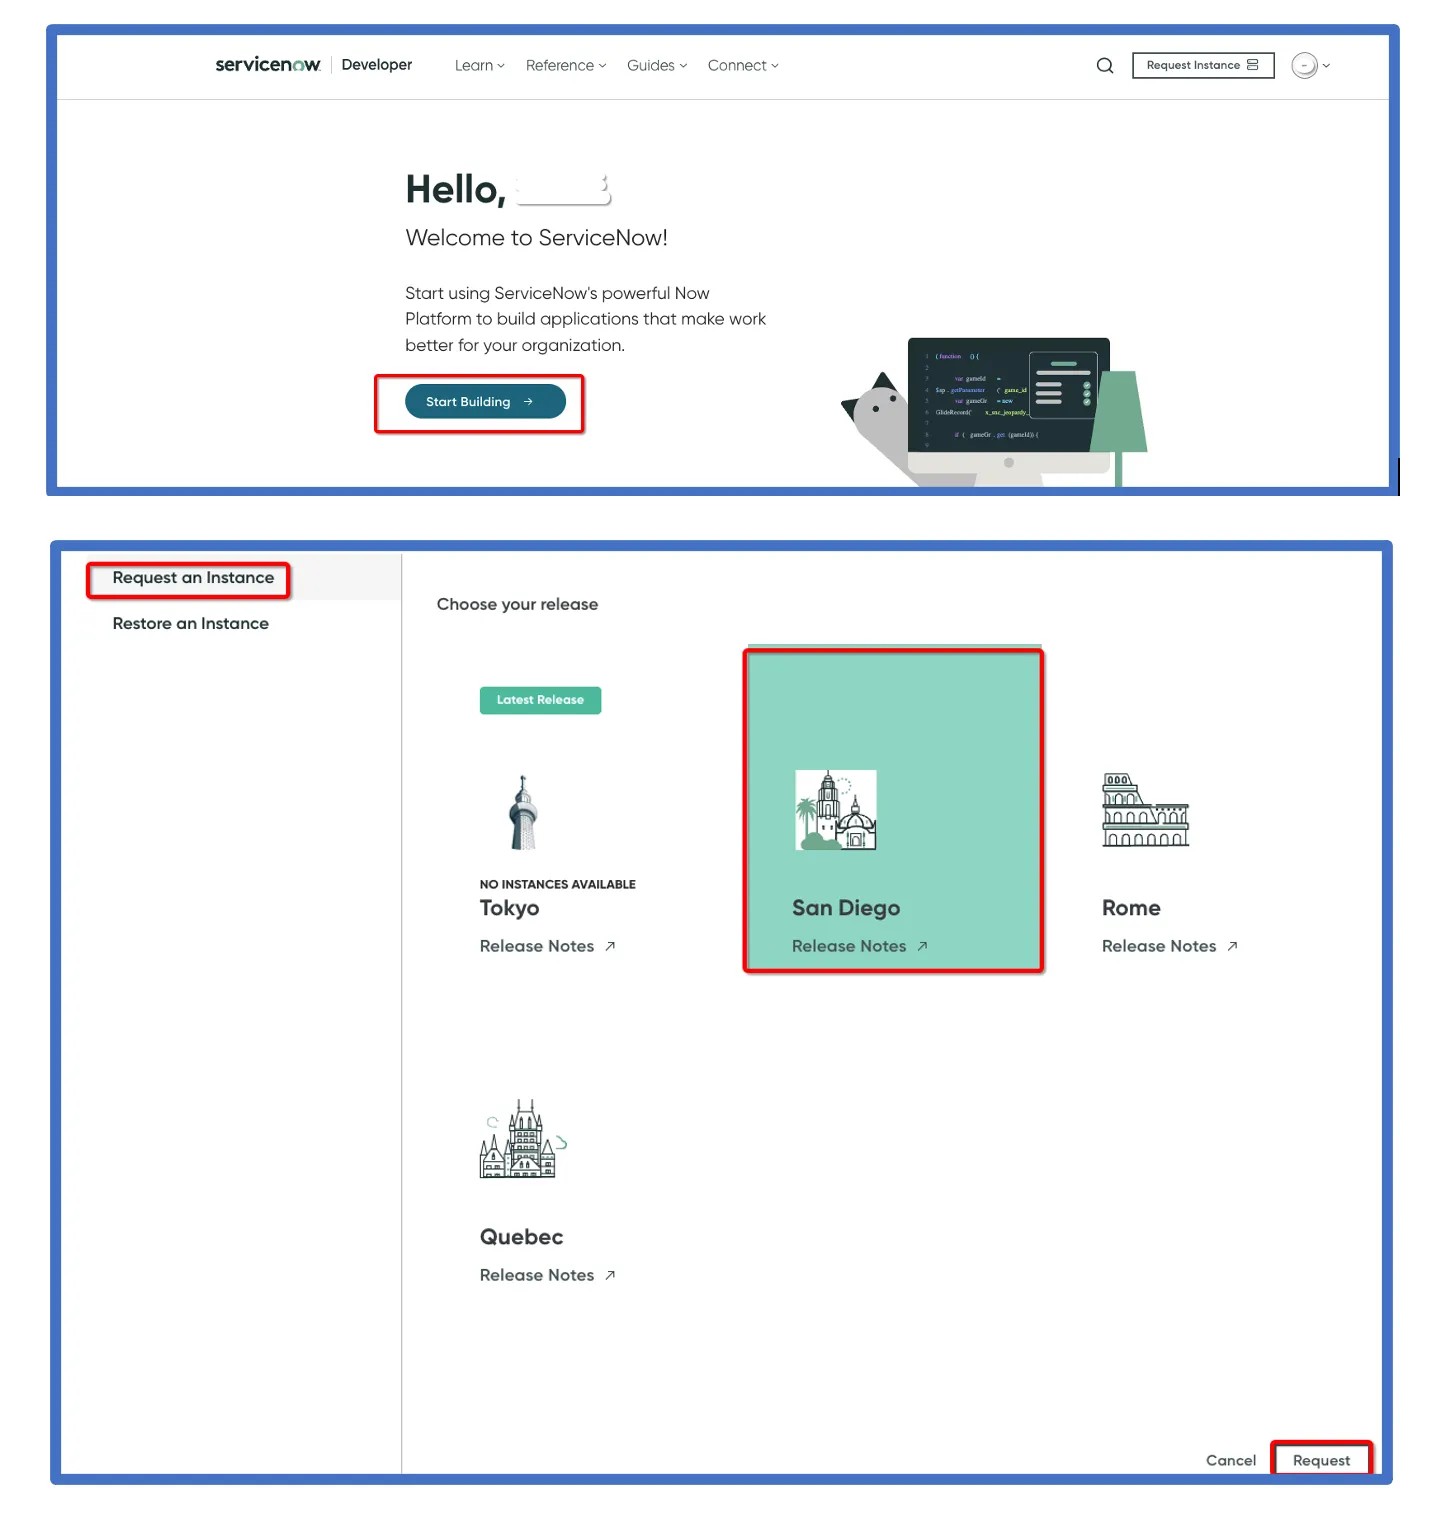Click Cancel in the release dialog

[x=1231, y=1461]
